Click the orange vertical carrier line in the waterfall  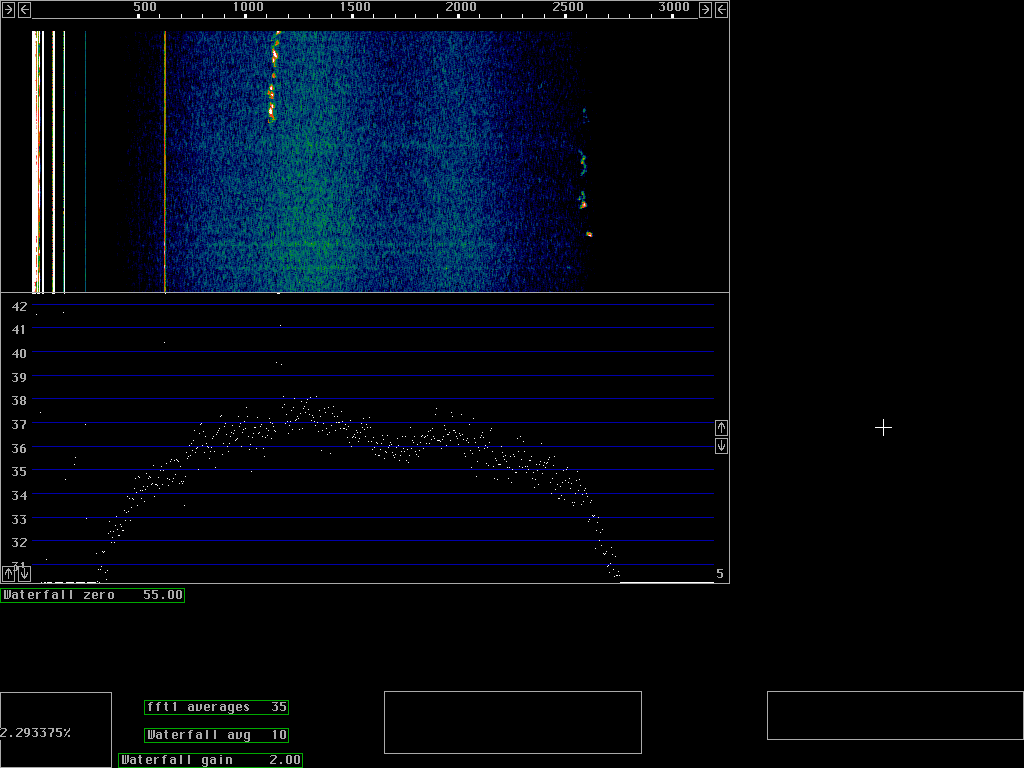165,161
